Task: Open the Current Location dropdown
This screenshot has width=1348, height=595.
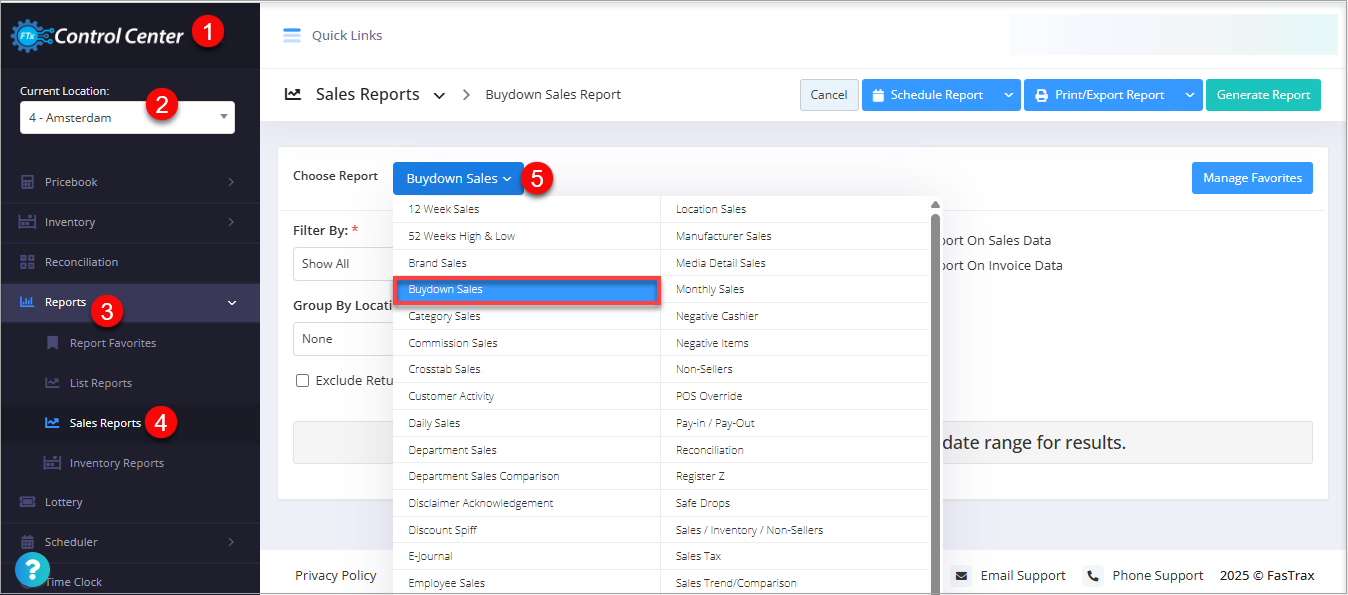Action: 127,118
